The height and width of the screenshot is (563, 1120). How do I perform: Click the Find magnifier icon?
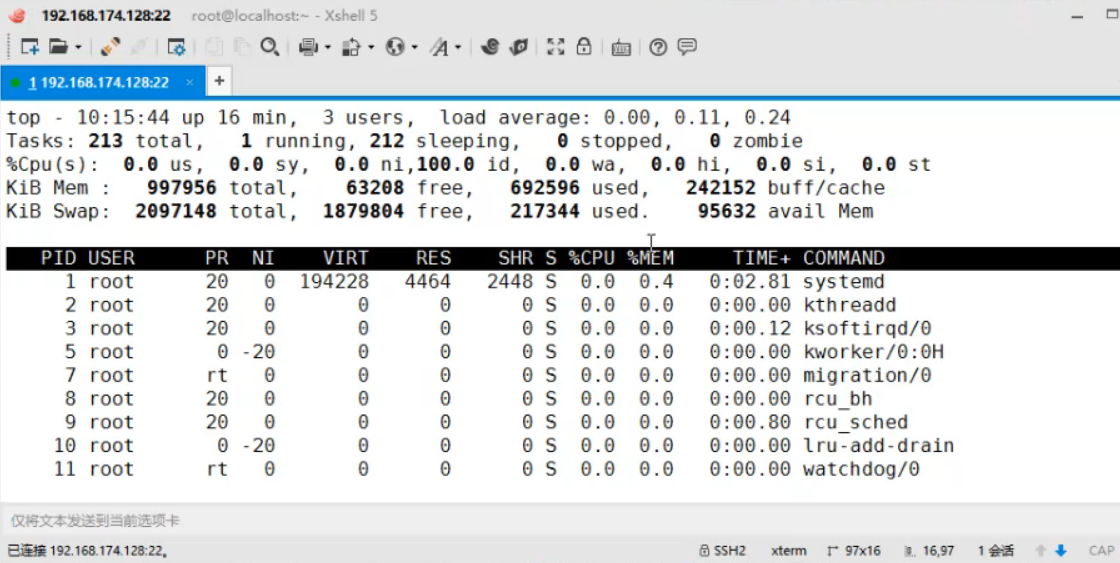point(269,47)
